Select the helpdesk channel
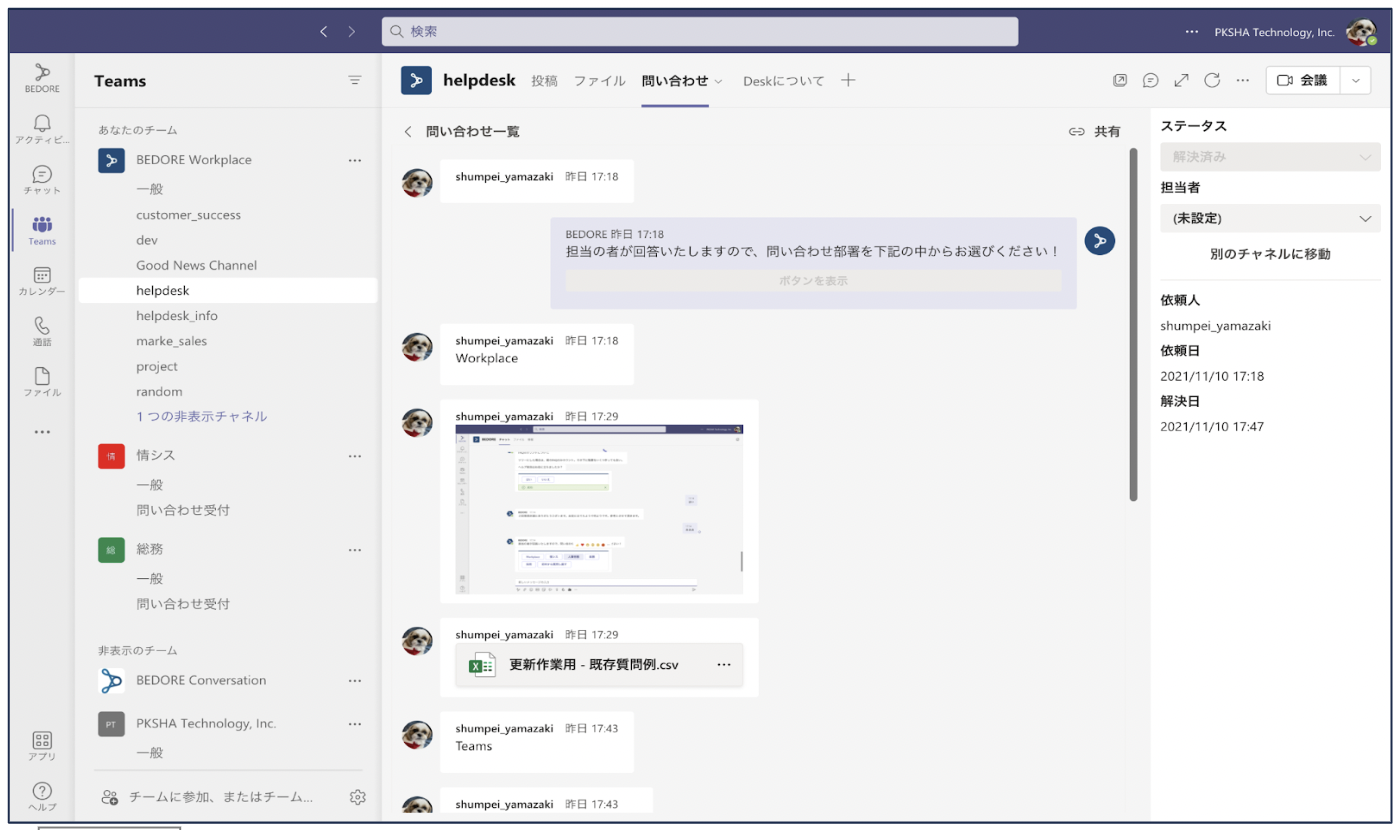The height and width of the screenshot is (830, 1400). tap(228, 291)
